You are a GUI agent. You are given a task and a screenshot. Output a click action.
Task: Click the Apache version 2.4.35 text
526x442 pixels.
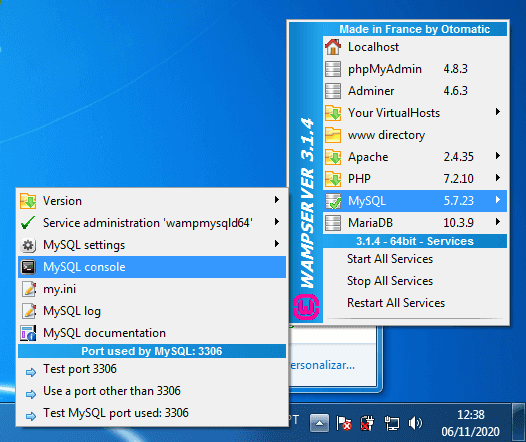click(459, 157)
